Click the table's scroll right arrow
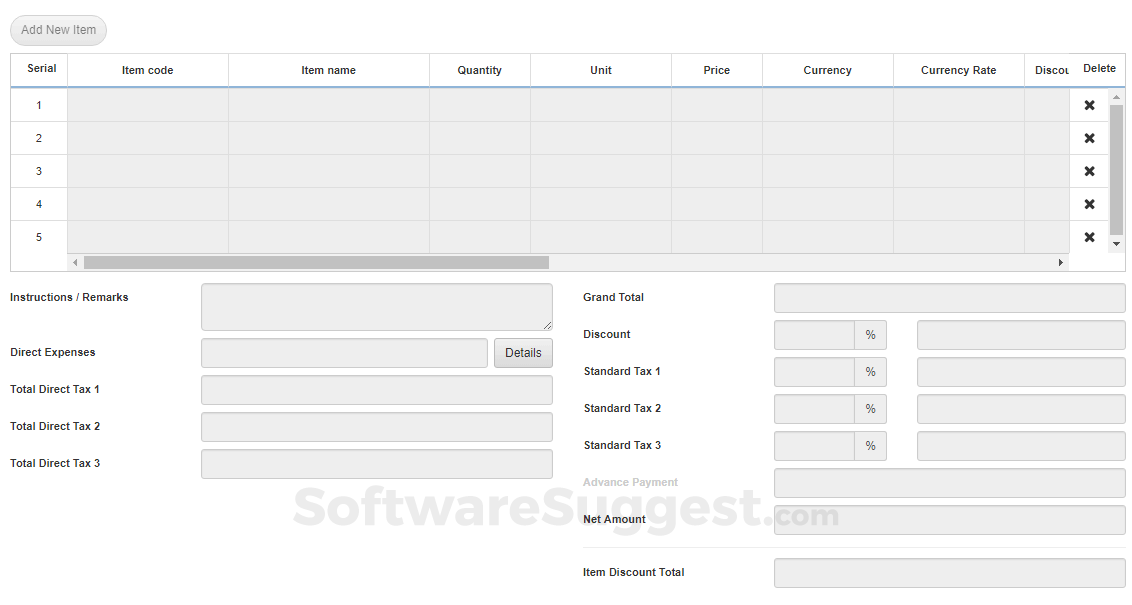Viewport: 1132px width, 605px height. coord(1061,262)
